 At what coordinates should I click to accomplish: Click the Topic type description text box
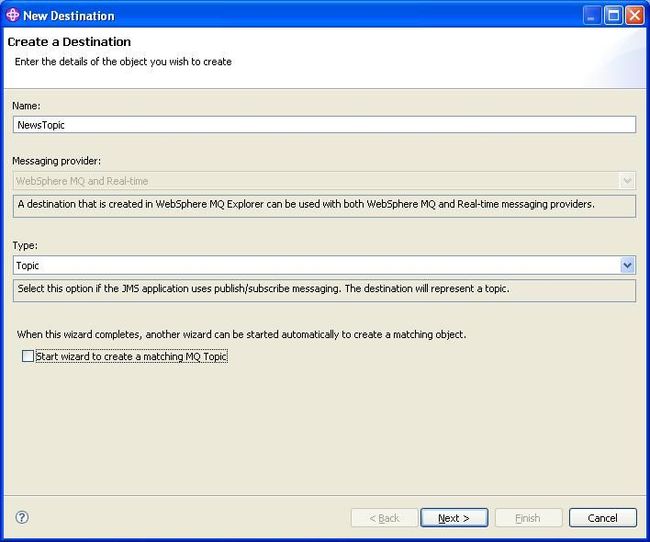click(324, 290)
